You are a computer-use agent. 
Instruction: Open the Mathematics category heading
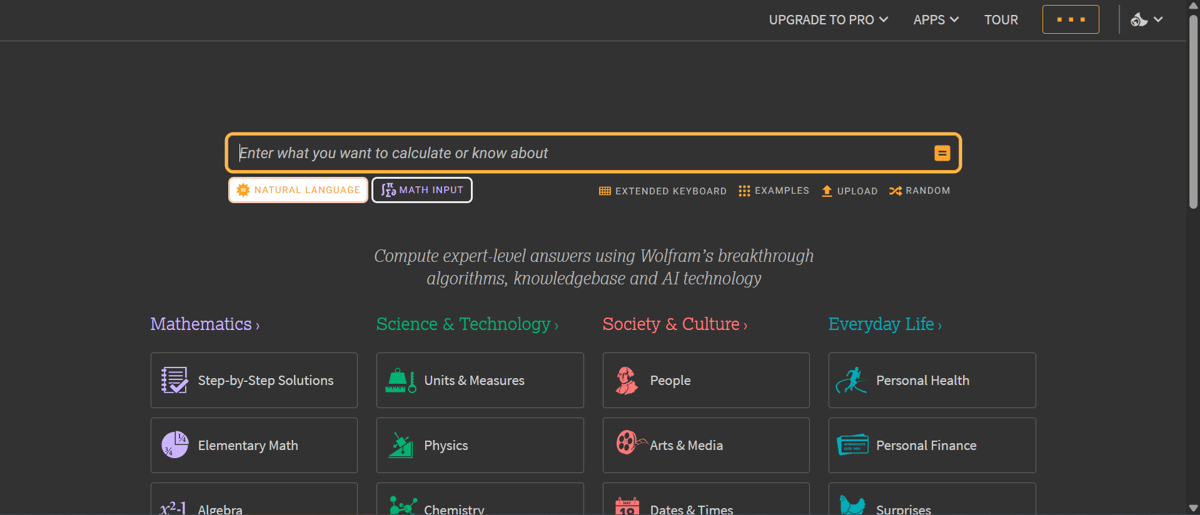205,324
